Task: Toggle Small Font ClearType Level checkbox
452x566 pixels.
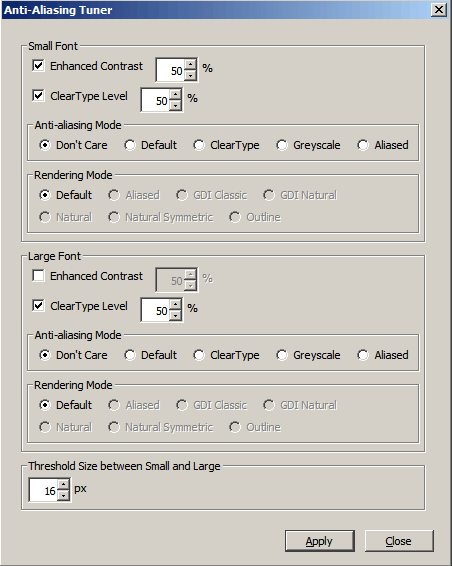Action: 38,96
